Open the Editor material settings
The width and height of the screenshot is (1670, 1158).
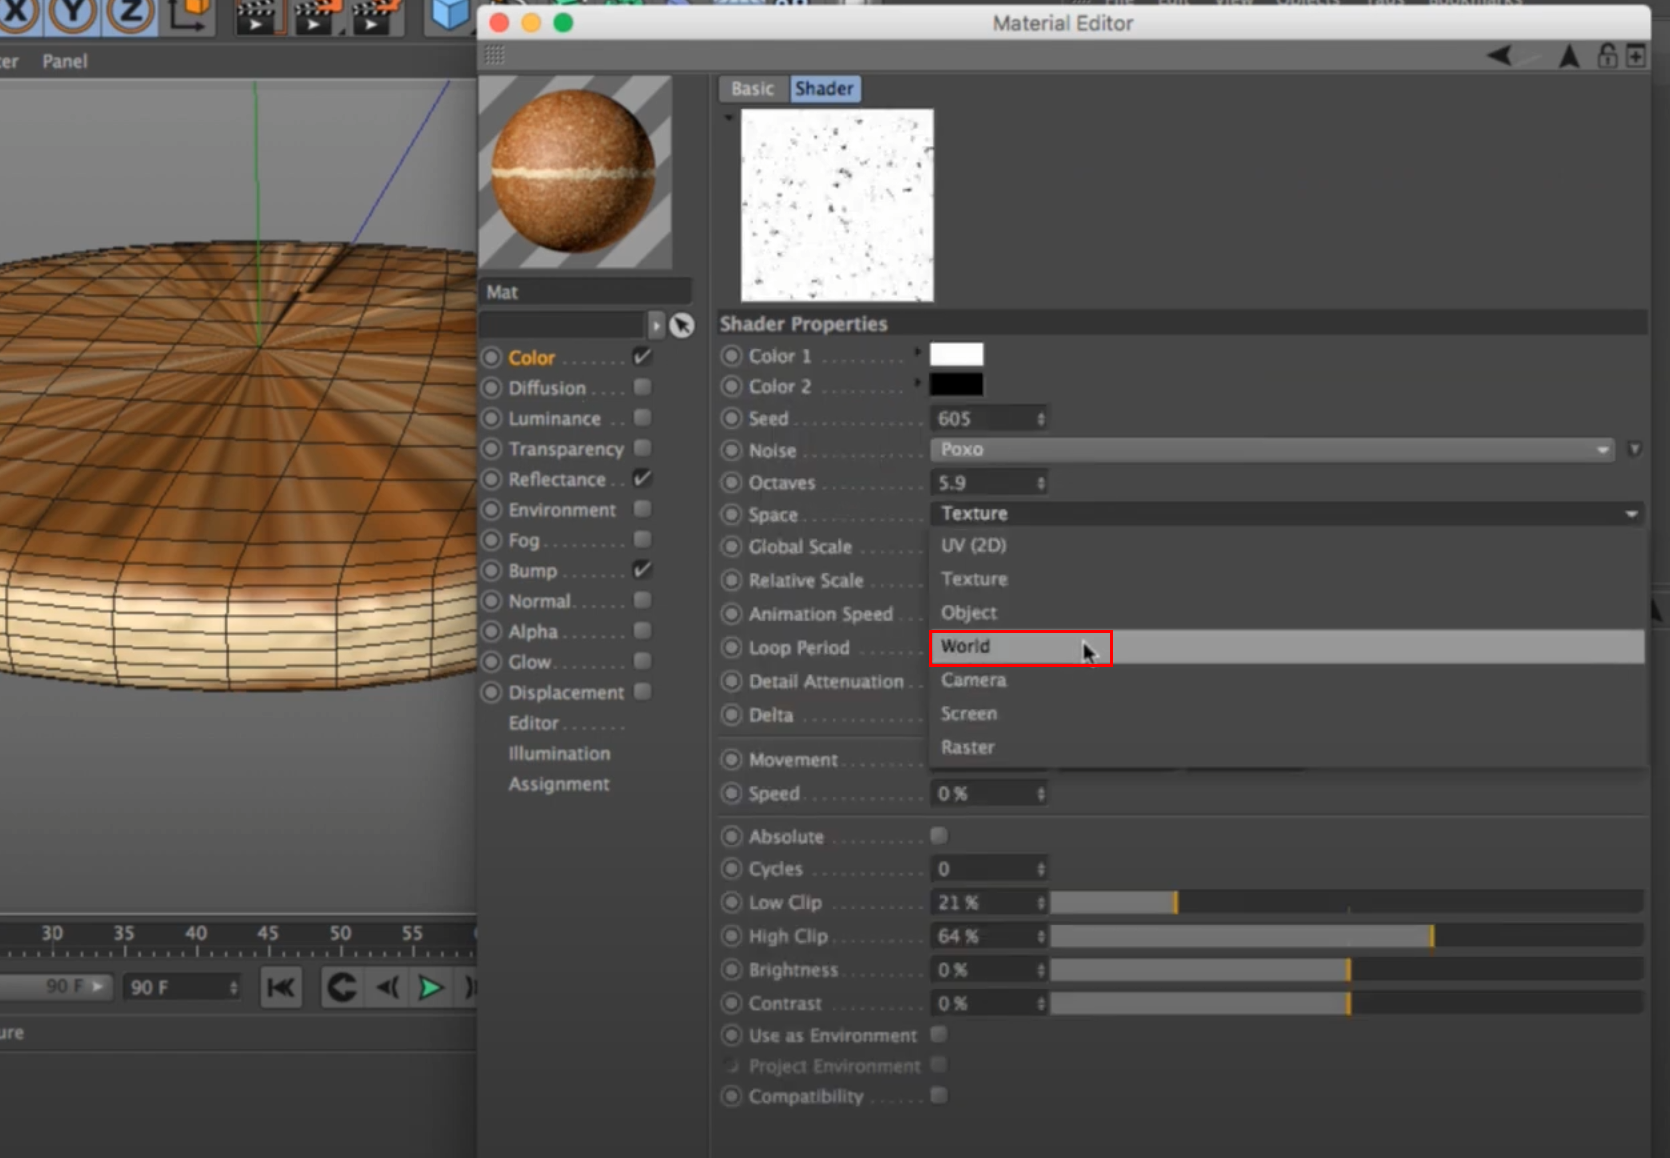click(534, 723)
